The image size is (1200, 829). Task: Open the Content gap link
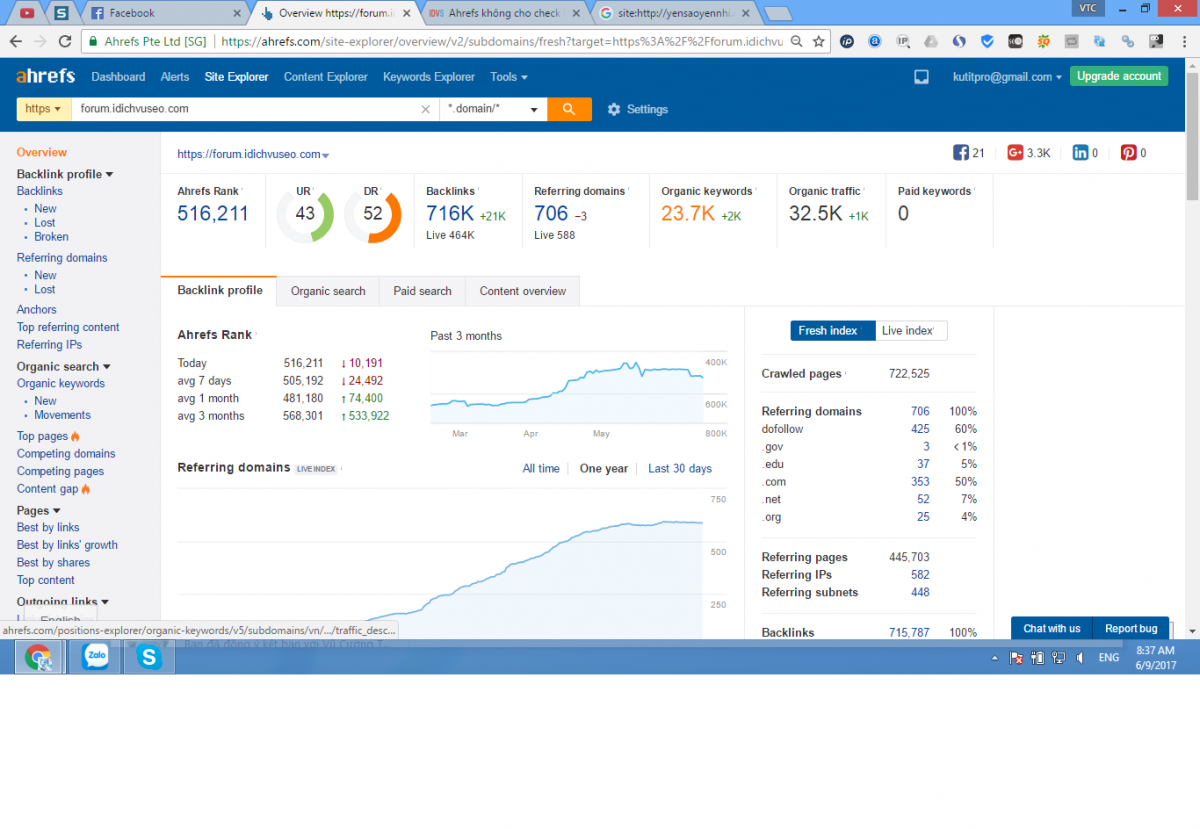pos(48,489)
